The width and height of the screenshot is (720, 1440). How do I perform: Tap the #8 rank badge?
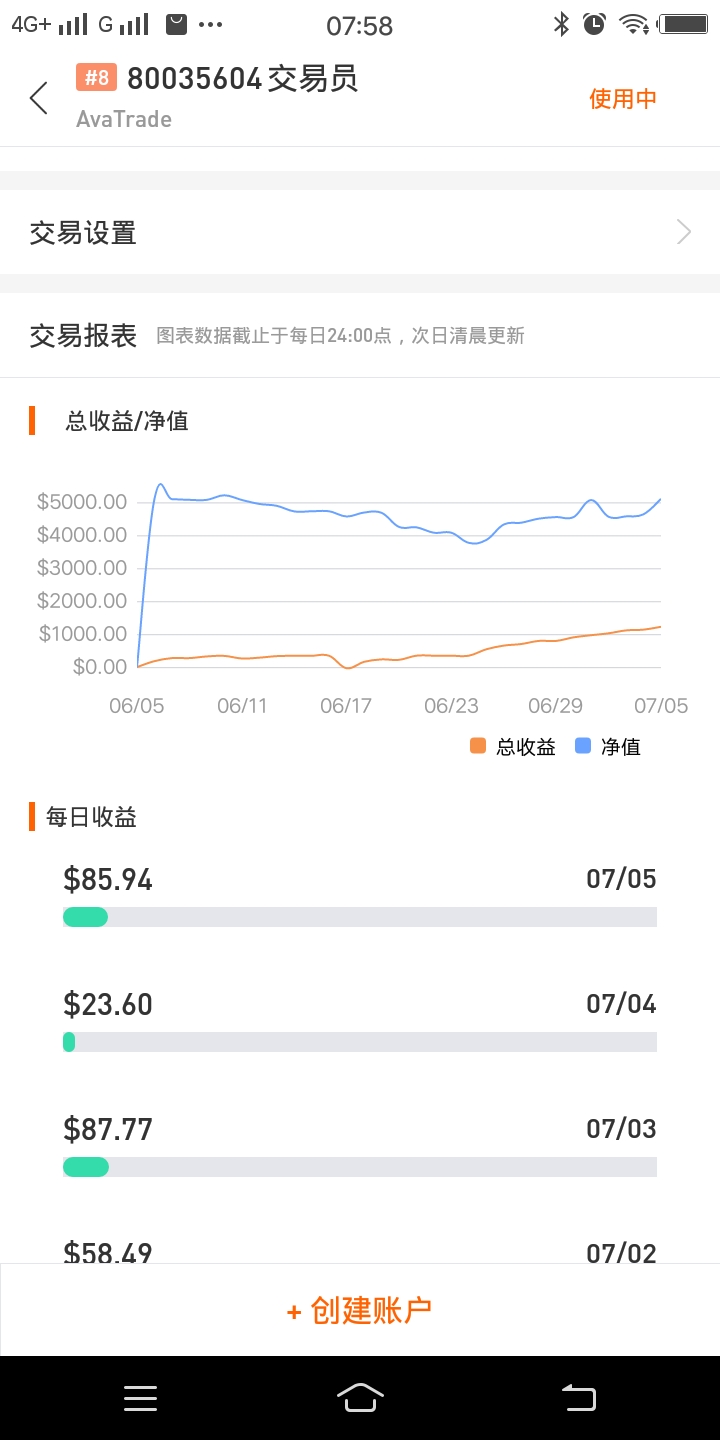(97, 78)
